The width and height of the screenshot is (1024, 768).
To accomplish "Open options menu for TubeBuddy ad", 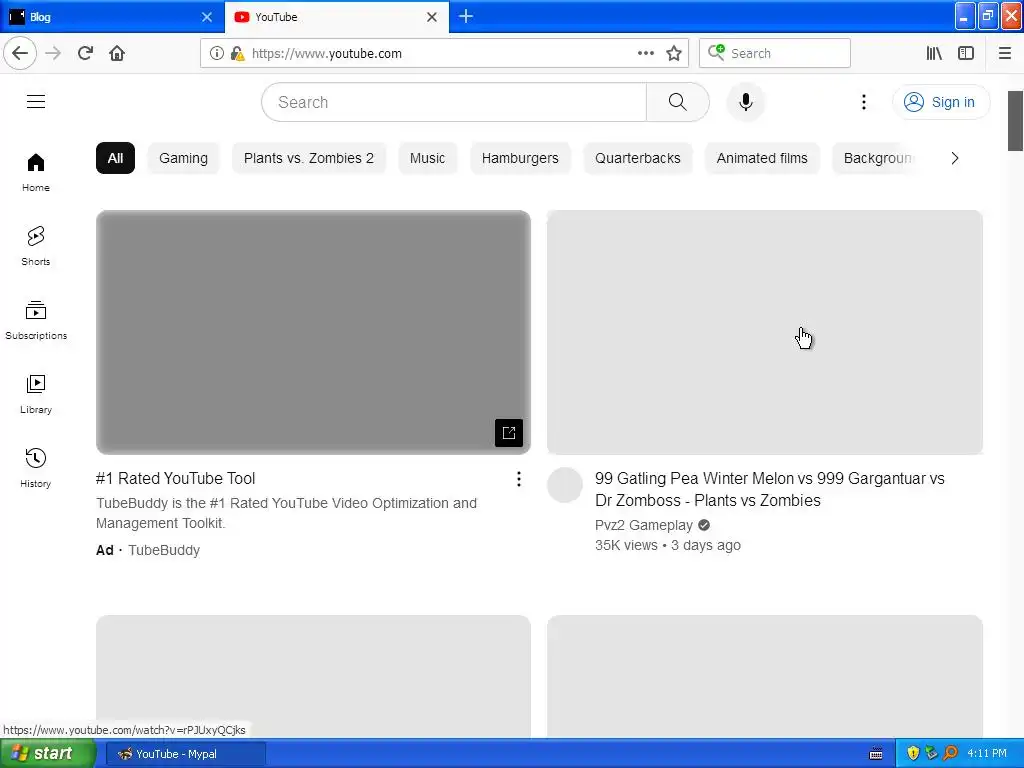I will (x=519, y=479).
